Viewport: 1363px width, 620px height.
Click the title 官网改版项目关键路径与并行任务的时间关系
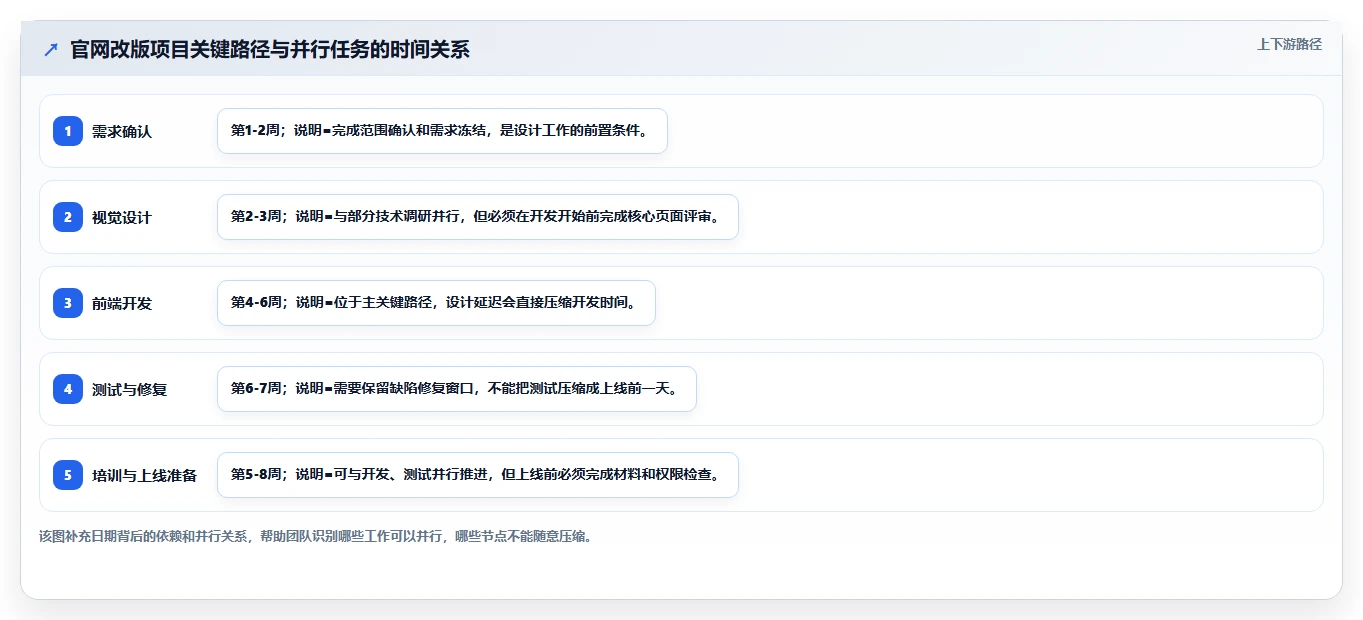tap(270, 50)
